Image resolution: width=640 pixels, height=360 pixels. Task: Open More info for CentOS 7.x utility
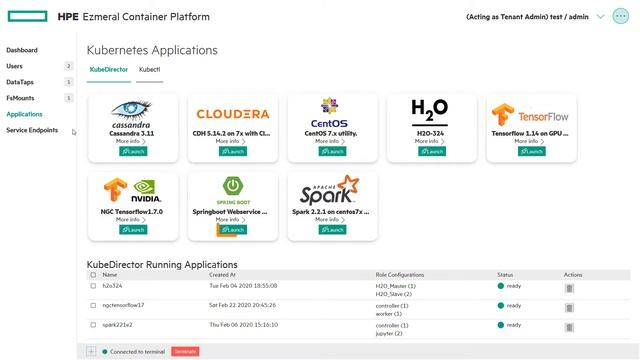pyautogui.click(x=330, y=141)
